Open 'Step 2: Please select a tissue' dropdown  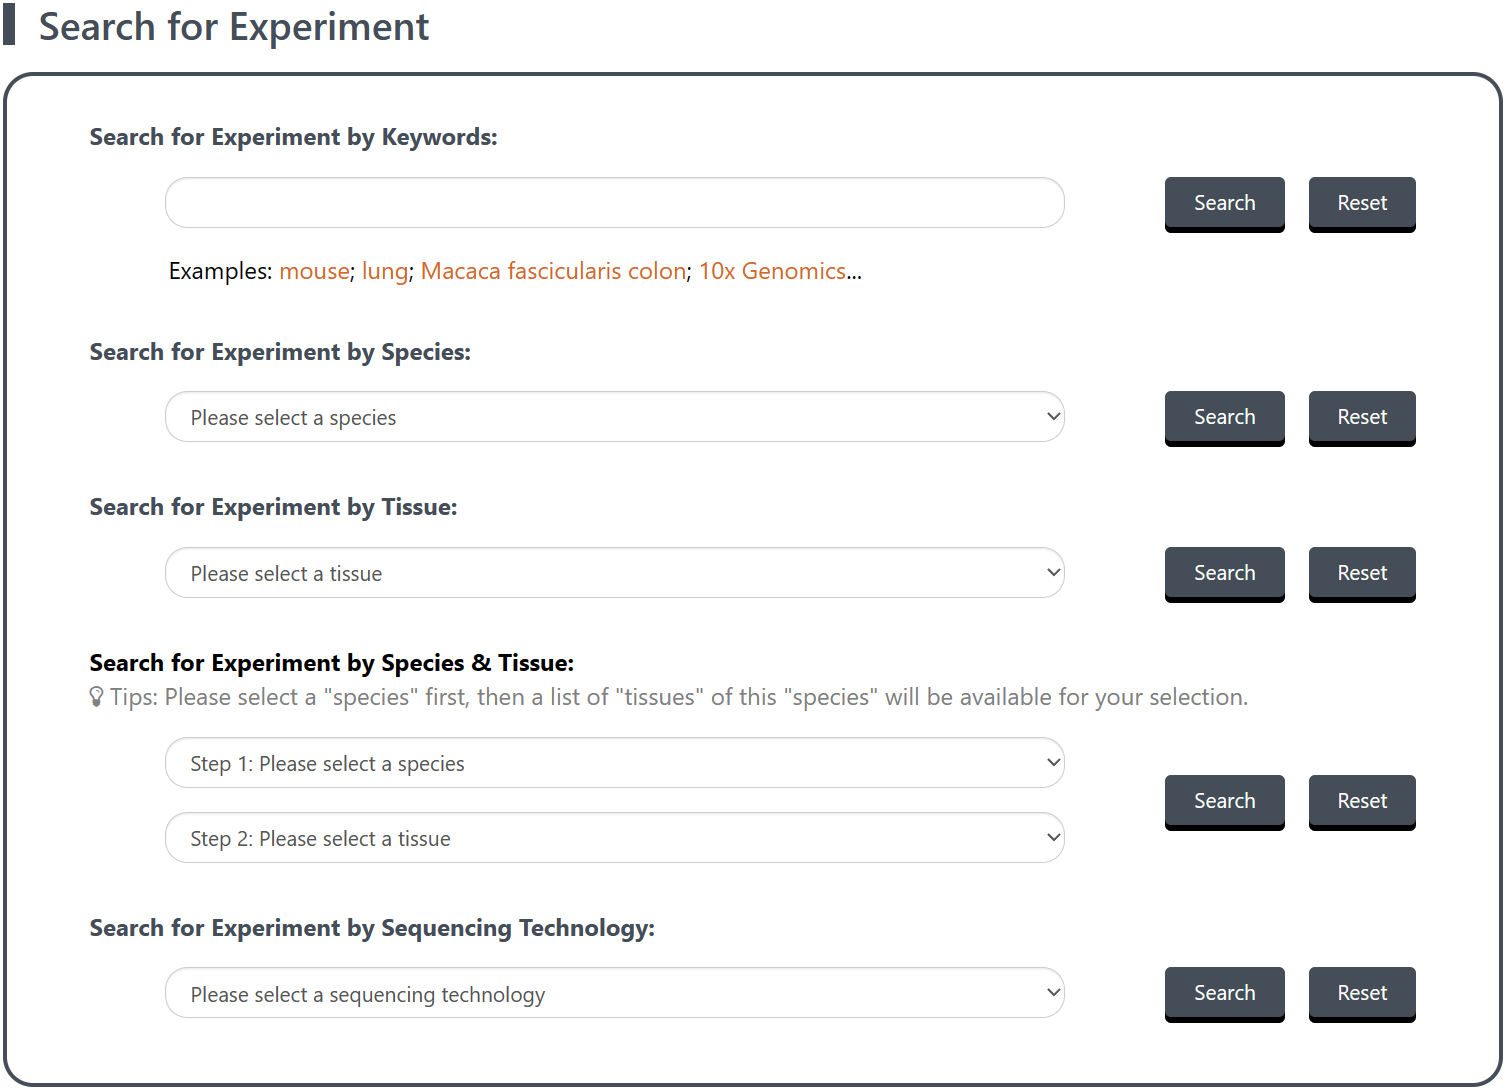click(614, 838)
